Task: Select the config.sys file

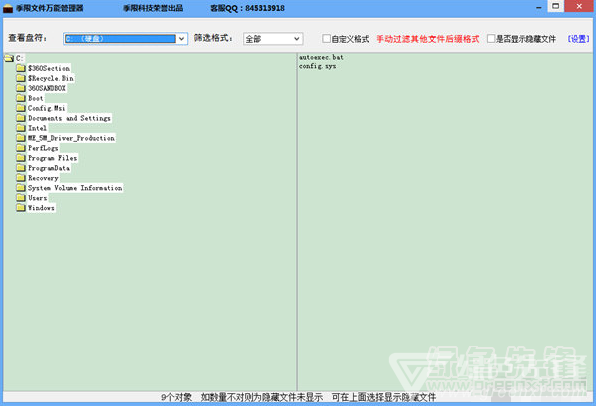Action: [x=317, y=66]
